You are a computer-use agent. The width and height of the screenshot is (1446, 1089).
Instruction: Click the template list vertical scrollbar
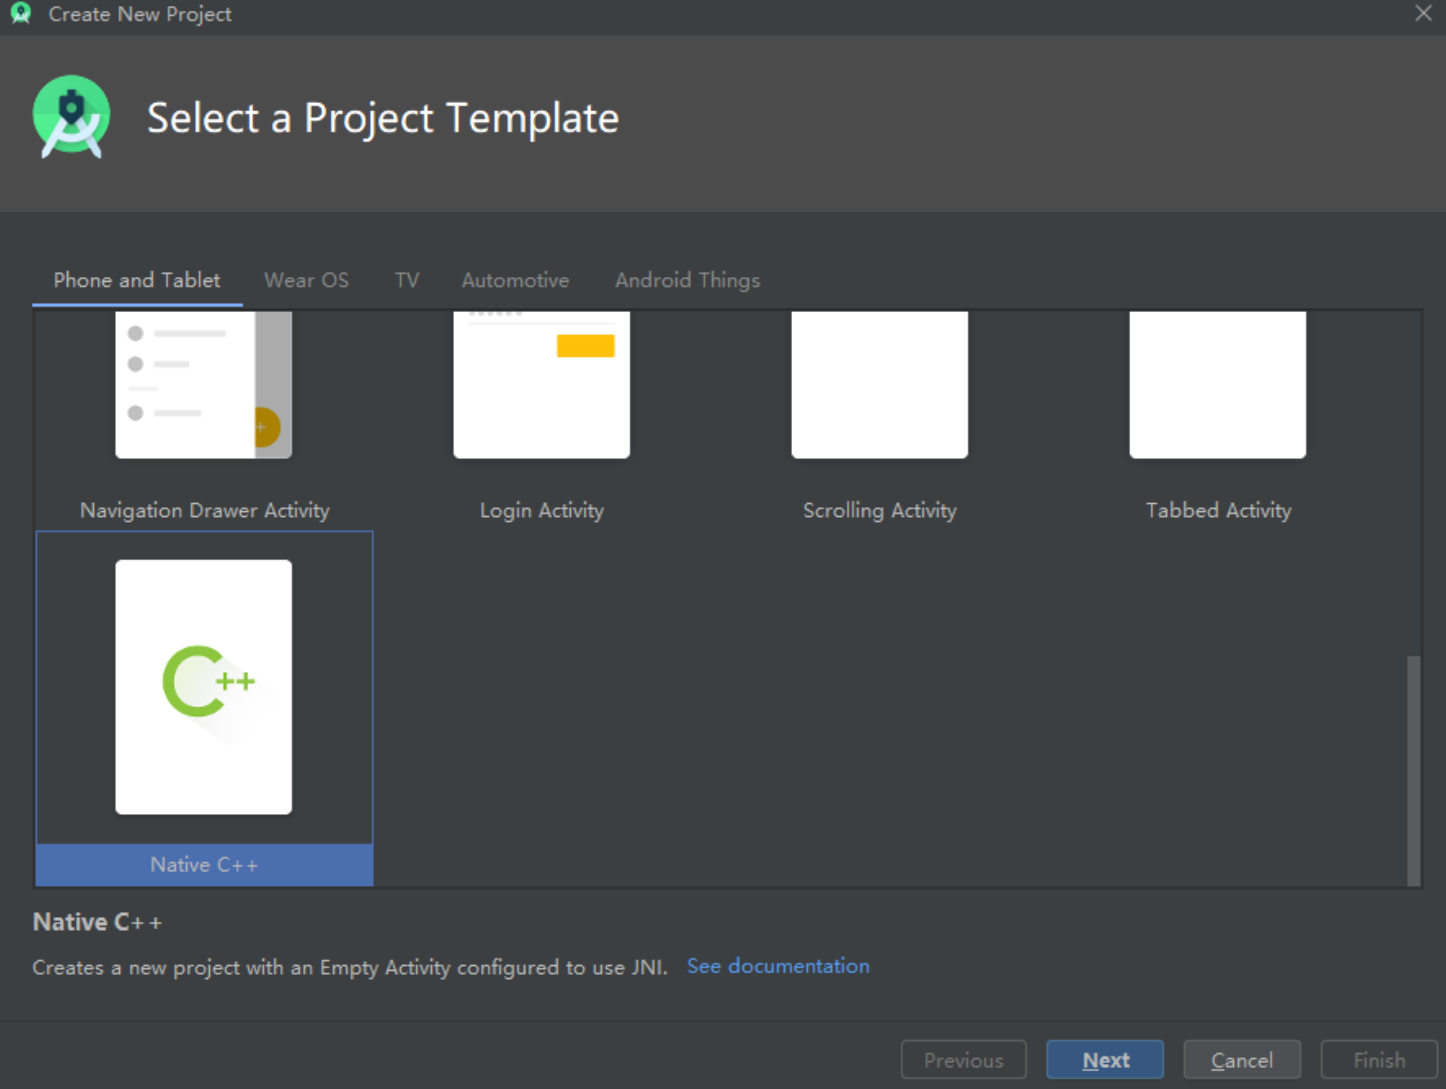(1413, 768)
